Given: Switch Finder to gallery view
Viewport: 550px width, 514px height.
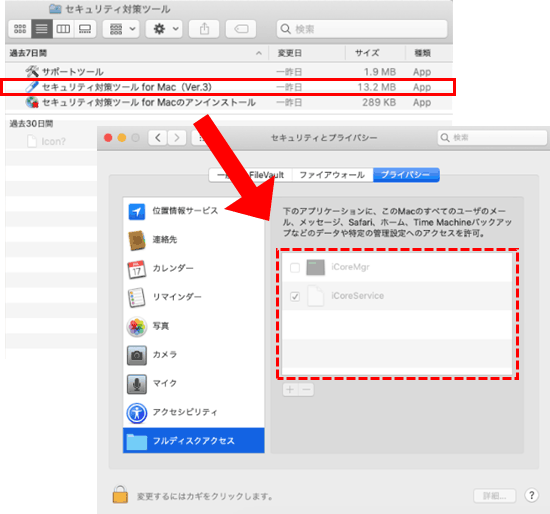Looking at the screenshot, I should [x=85, y=29].
